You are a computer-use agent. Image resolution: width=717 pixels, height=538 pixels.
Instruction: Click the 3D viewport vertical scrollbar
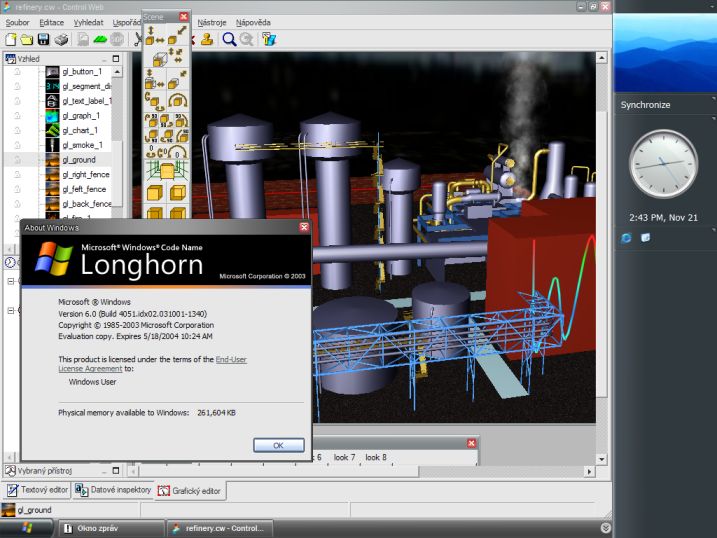[x=602, y=250]
